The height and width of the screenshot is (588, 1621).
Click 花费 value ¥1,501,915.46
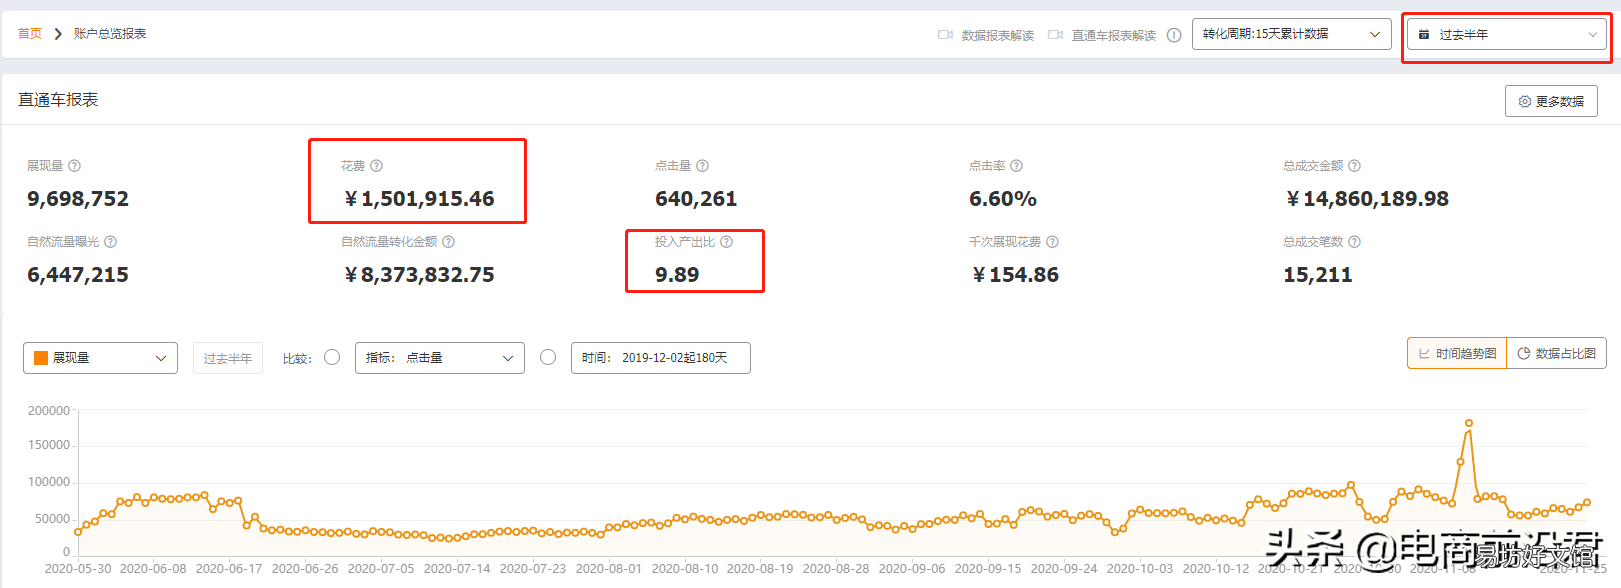pyautogui.click(x=420, y=199)
